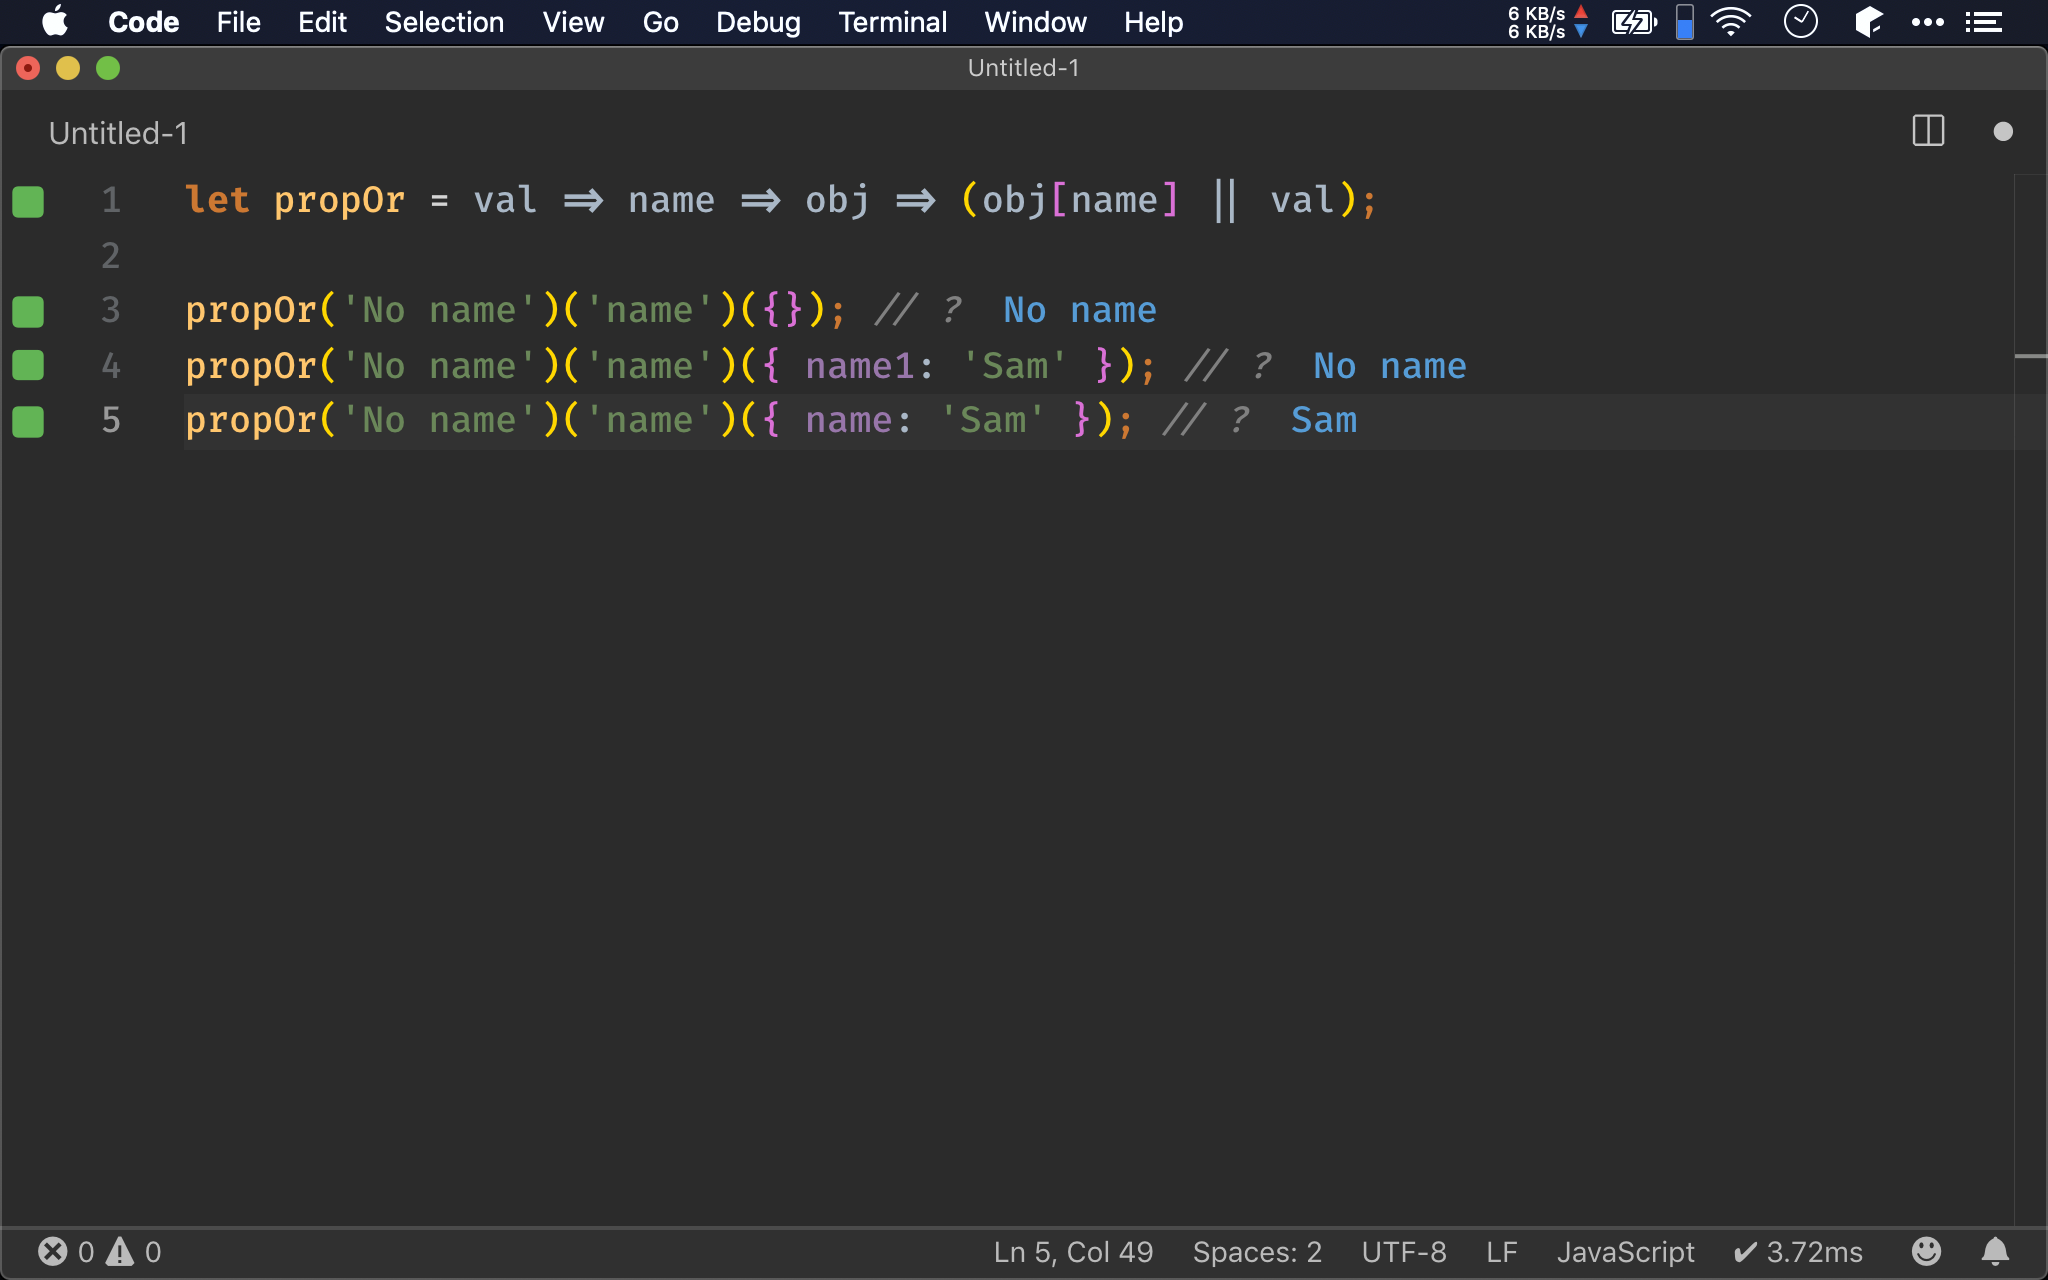This screenshot has height=1280, width=2048.
Task: Click line number 2 in the gutter
Action: (x=111, y=256)
